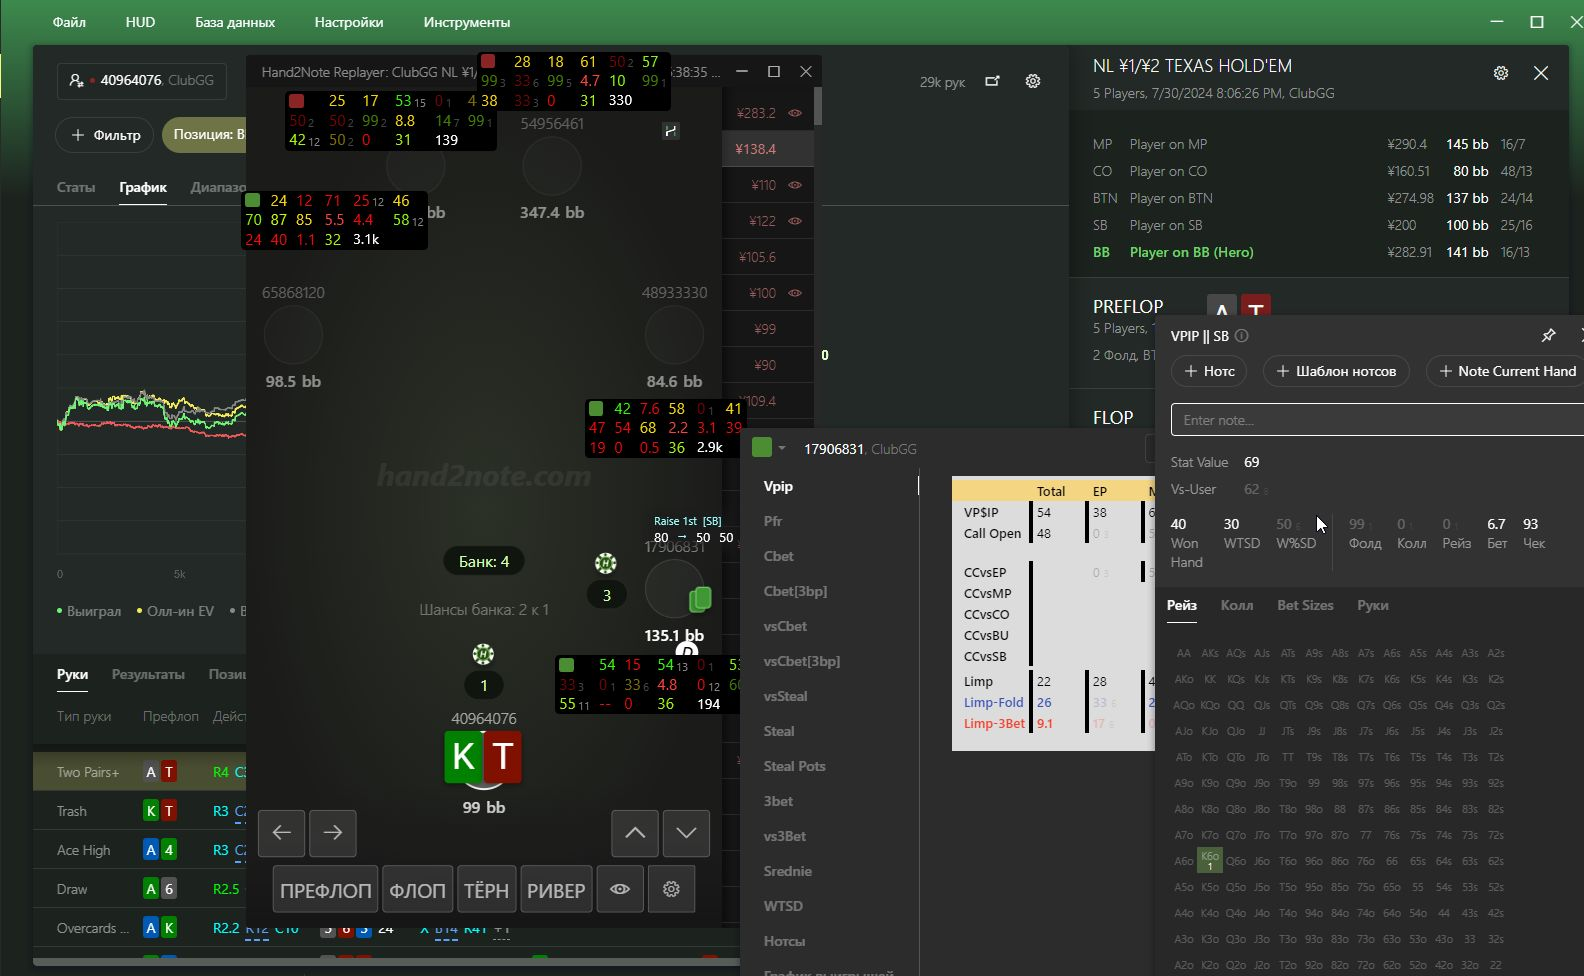Image resolution: width=1584 pixels, height=976 pixels.
Task: Close the NL ¥1/¥2 hand details panel
Action: (1541, 73)
